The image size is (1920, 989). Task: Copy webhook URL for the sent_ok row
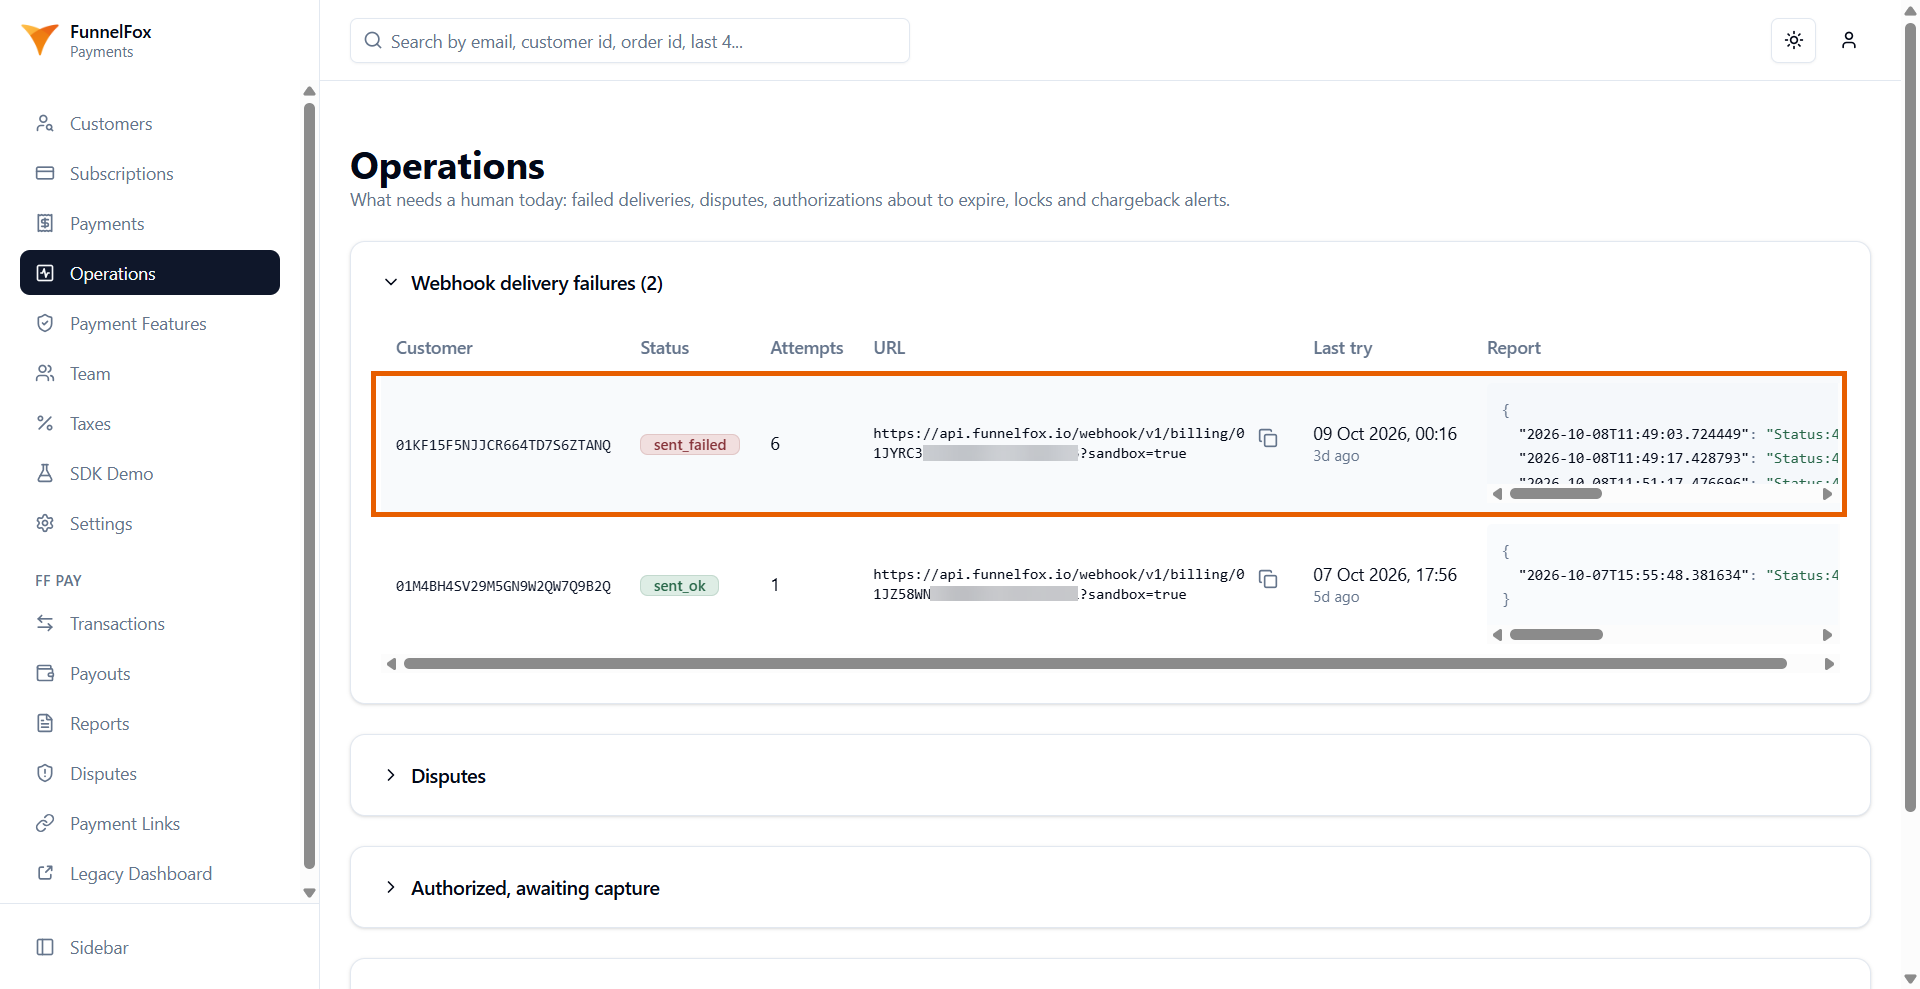[x=1268, y=579]
